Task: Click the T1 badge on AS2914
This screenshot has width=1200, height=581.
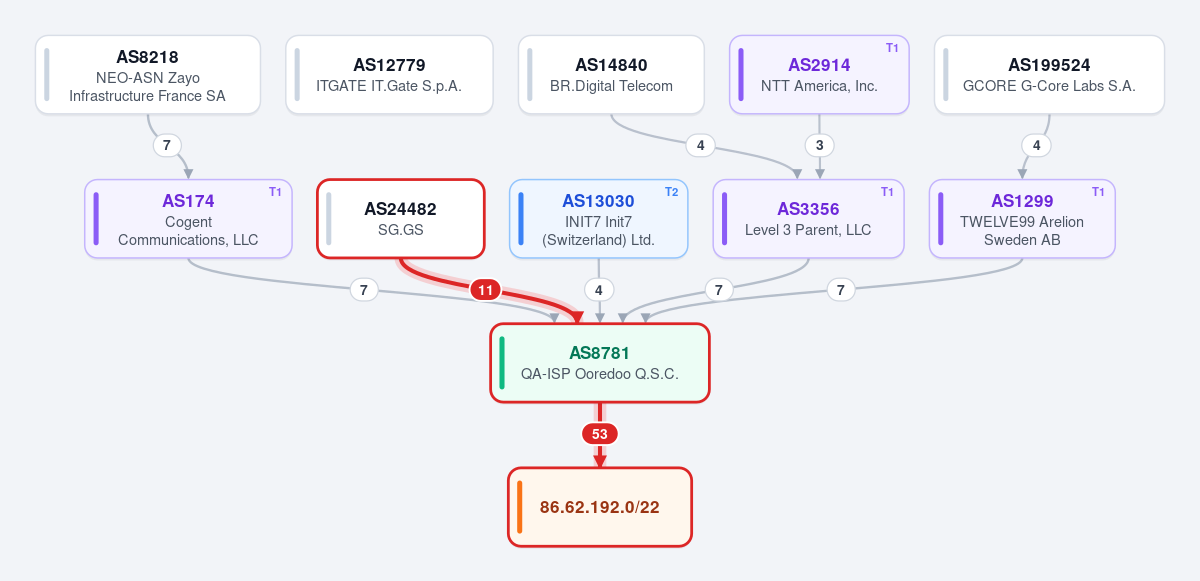Action: click(x=892, y=48)
